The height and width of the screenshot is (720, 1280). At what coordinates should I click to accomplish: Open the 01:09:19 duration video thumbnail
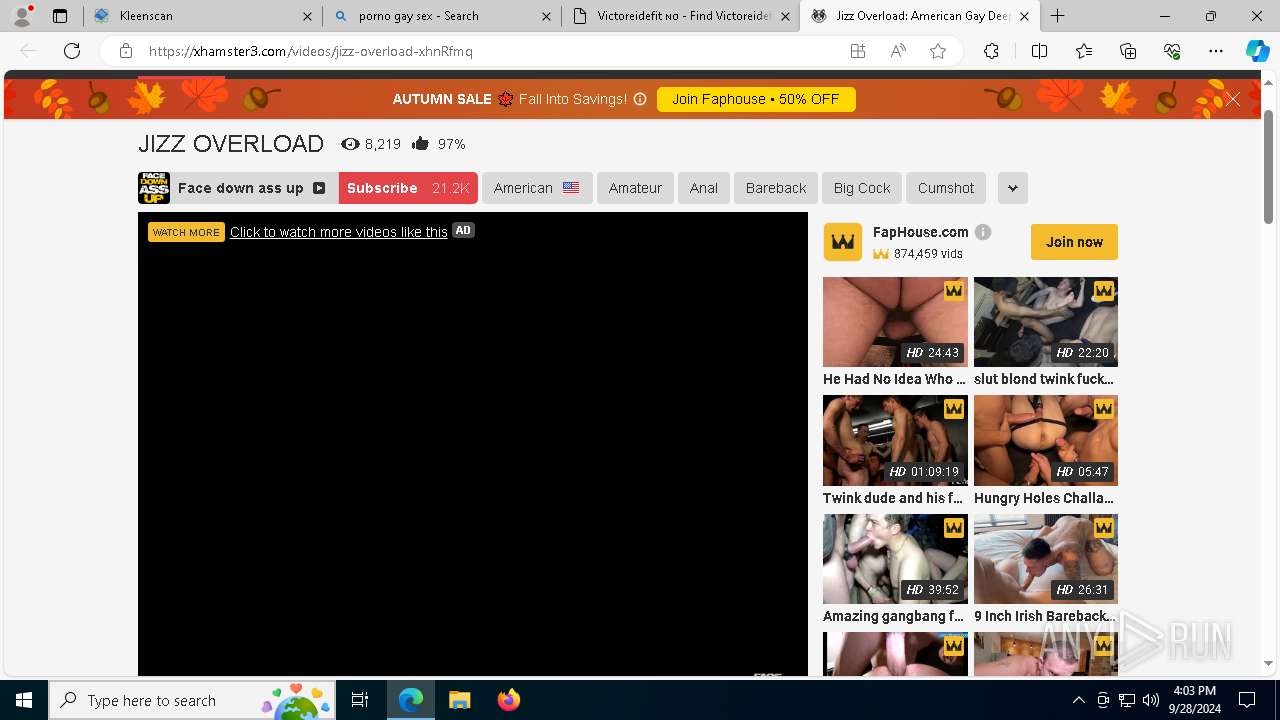895,440
